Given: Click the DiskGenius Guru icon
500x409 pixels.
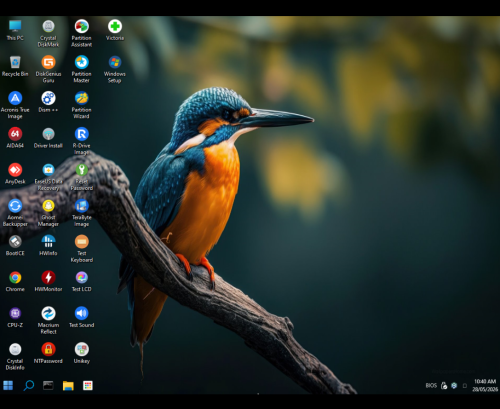Looking at the screenshot, I should coord(48,69).
